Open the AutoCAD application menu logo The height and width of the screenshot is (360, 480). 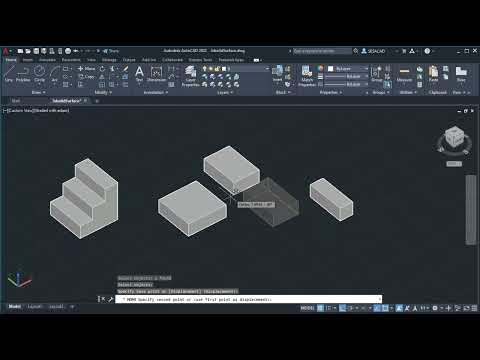coord(6,51)
